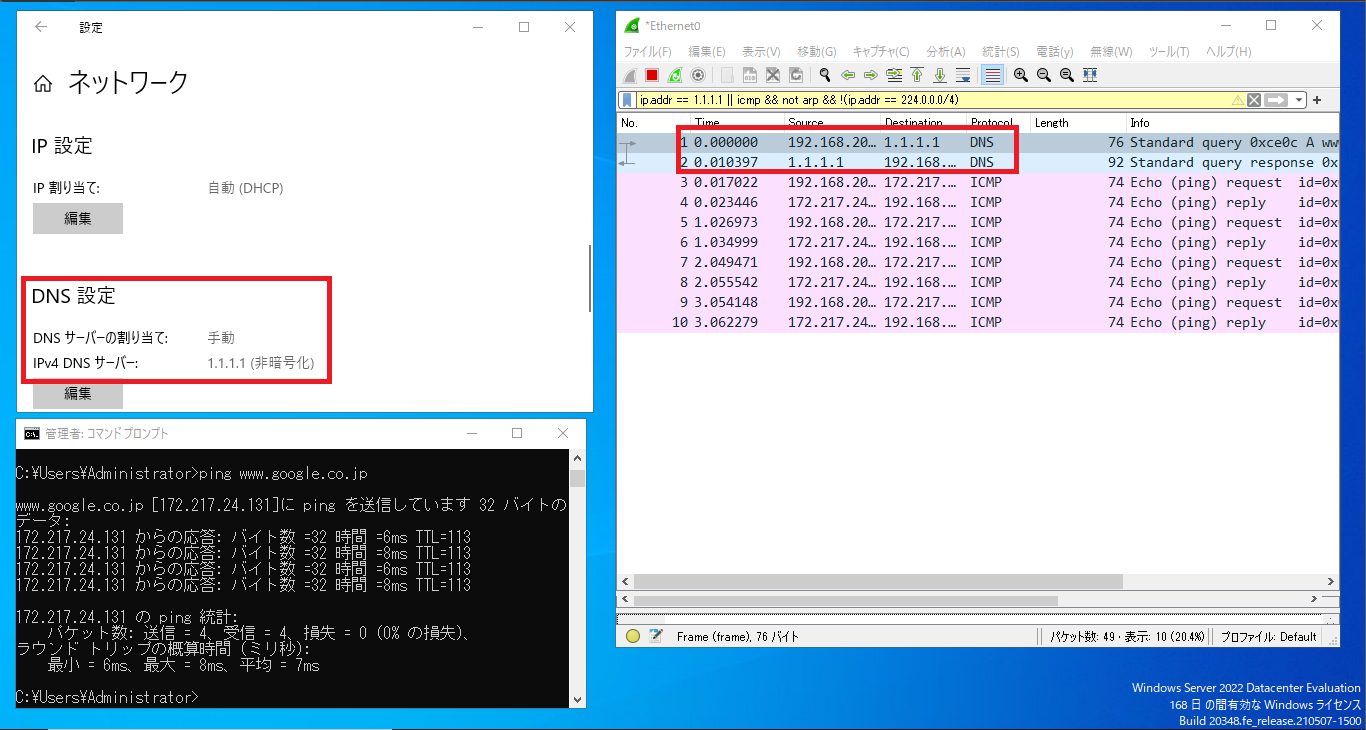Zoom in on Wireshark text
Screen dimensions: 1366x730
pos(1021,75)
